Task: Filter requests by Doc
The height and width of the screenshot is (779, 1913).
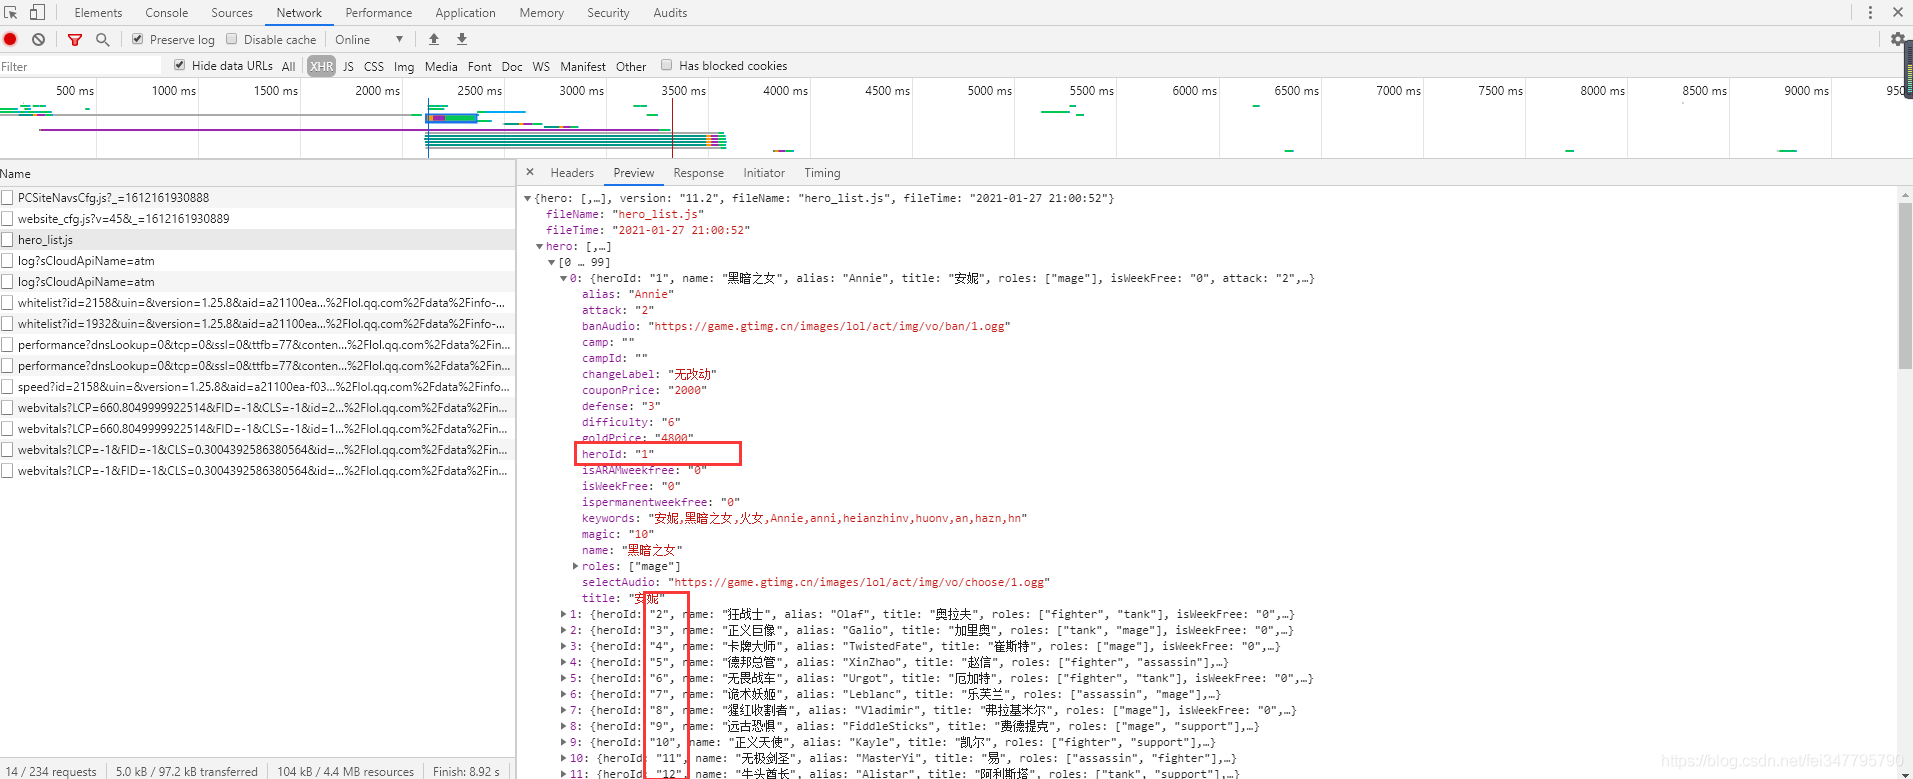Action: point(512,66)
